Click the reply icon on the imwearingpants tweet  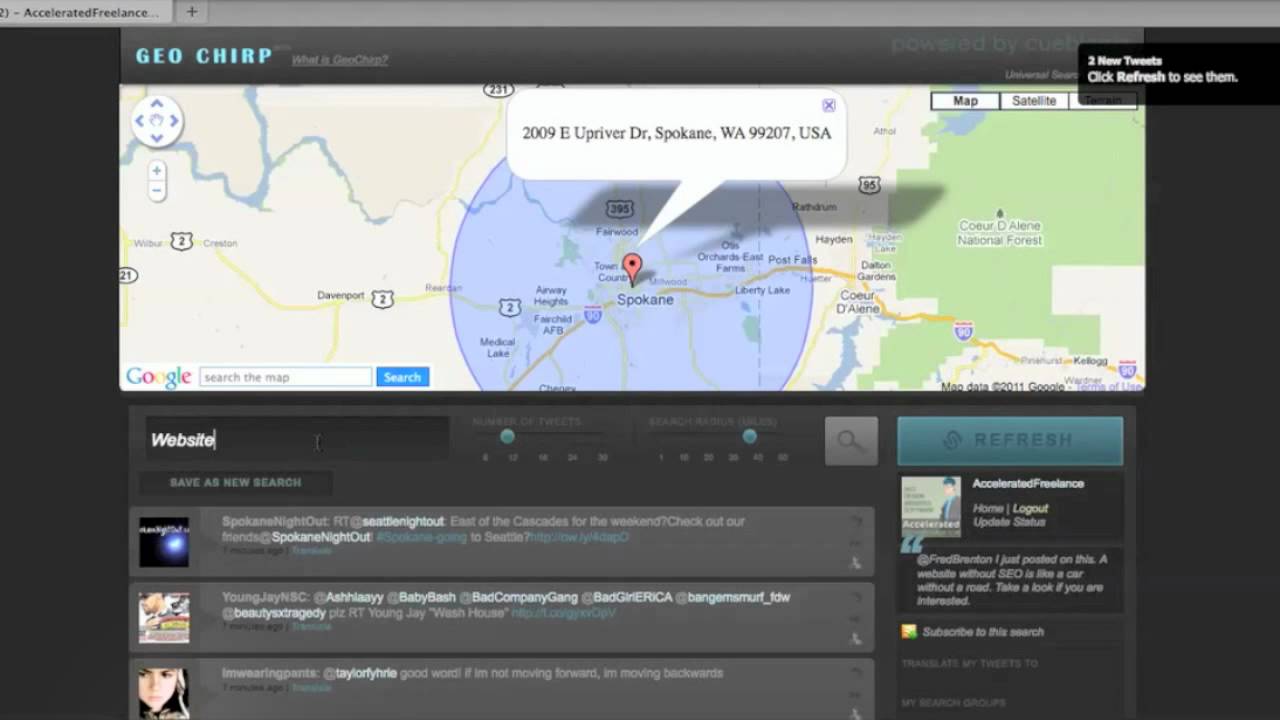[856, 673]
